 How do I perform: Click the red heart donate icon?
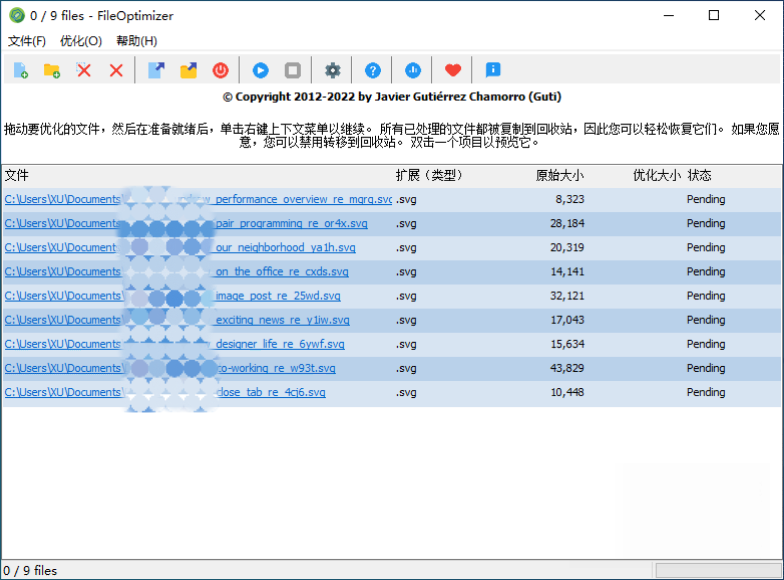(x=453, y=70)
